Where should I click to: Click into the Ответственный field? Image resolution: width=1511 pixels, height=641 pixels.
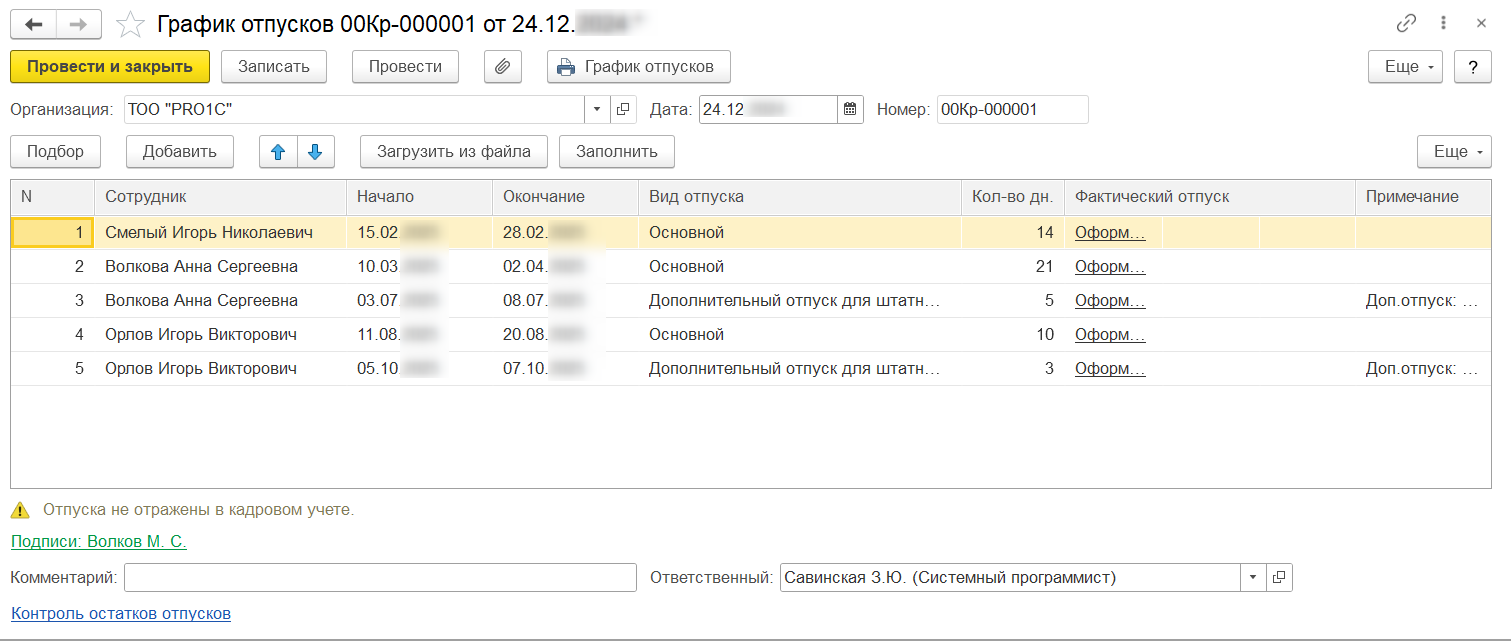(1010, 577)
